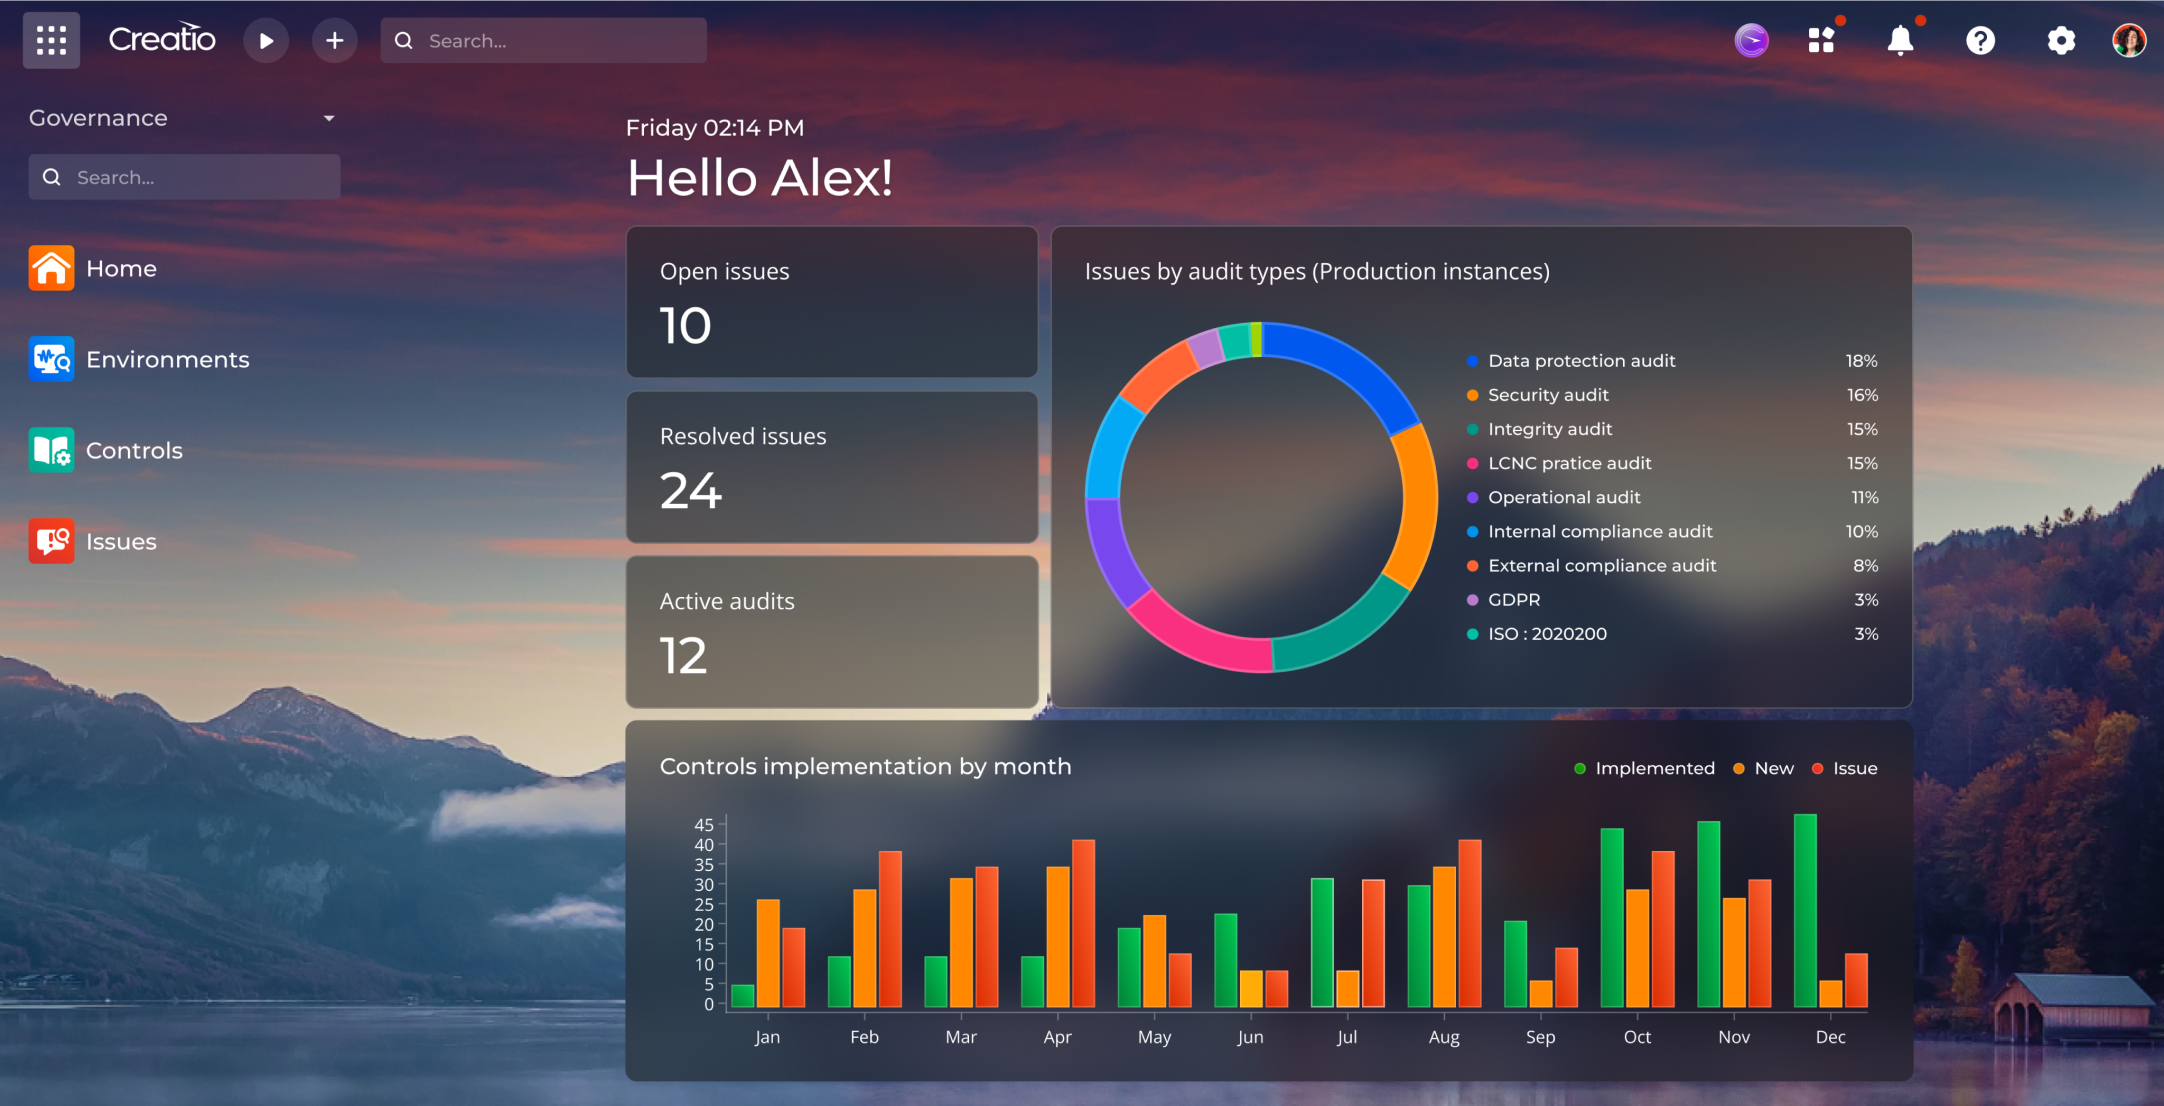The image size is (2164, 1106).
Task: Select the Controls sidebar icon
Action: (51, 450)
